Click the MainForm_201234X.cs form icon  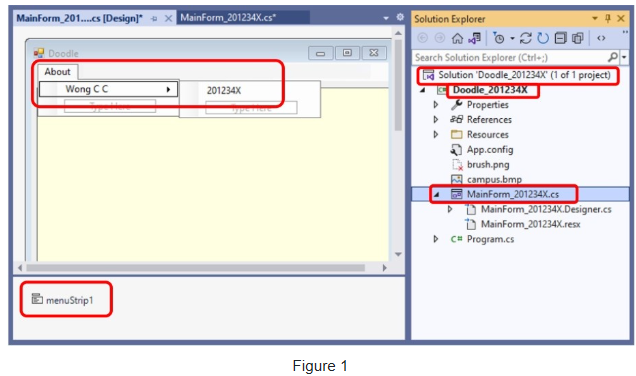(x=457, y=194)
